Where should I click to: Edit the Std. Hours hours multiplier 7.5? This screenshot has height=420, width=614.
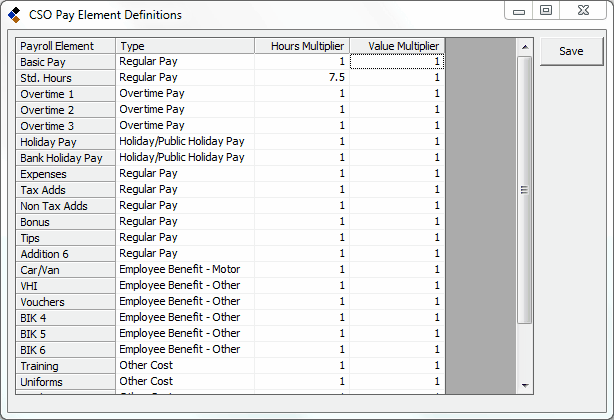[299, 78]
